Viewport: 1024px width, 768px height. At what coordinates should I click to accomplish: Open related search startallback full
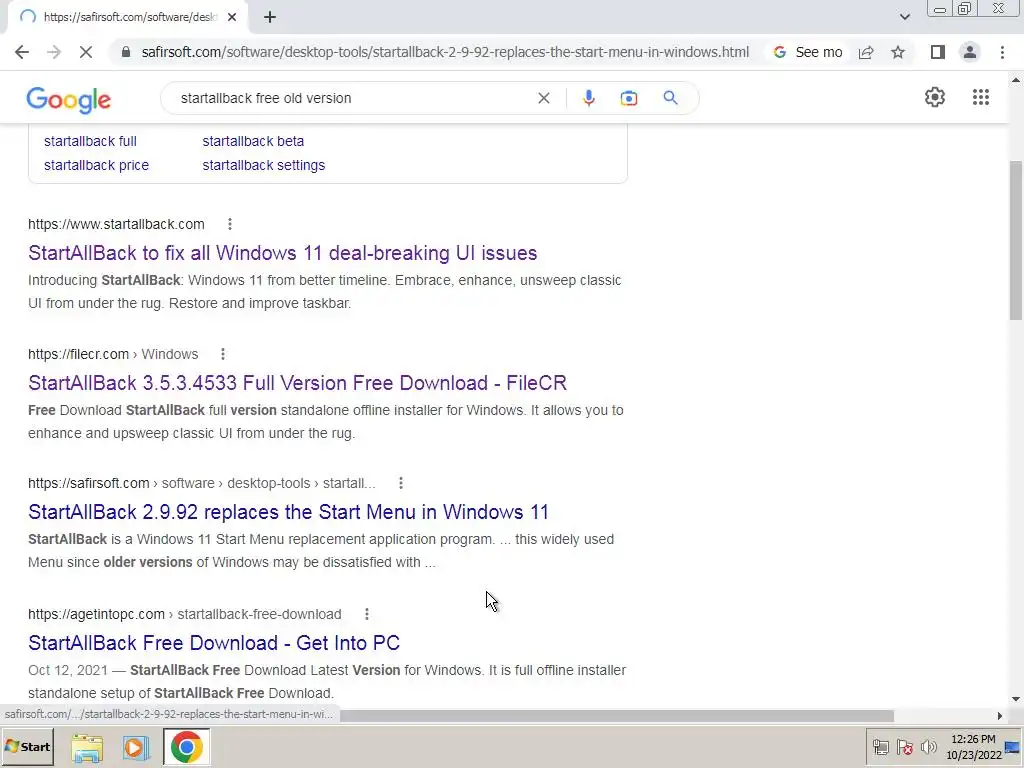coord(90,141)
